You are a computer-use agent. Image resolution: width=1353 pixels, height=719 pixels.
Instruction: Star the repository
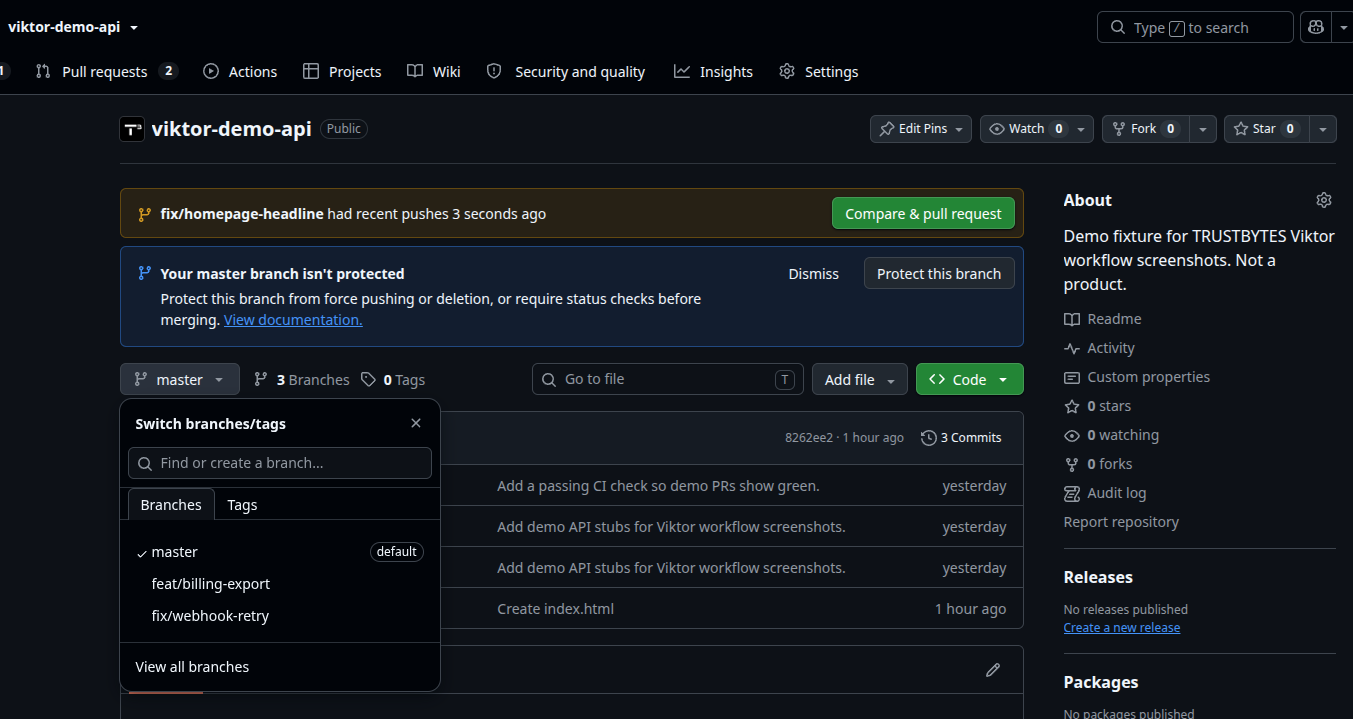(1266, 129)
